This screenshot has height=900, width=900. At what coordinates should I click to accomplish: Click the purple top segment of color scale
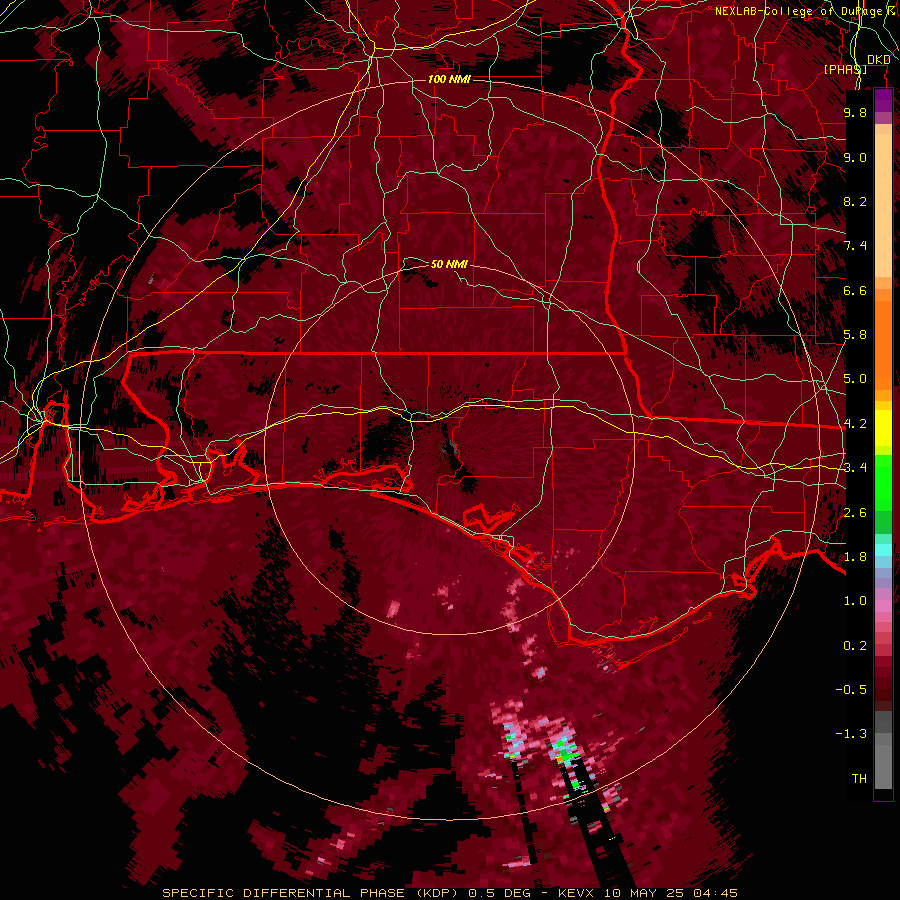(x=883, y=100)
